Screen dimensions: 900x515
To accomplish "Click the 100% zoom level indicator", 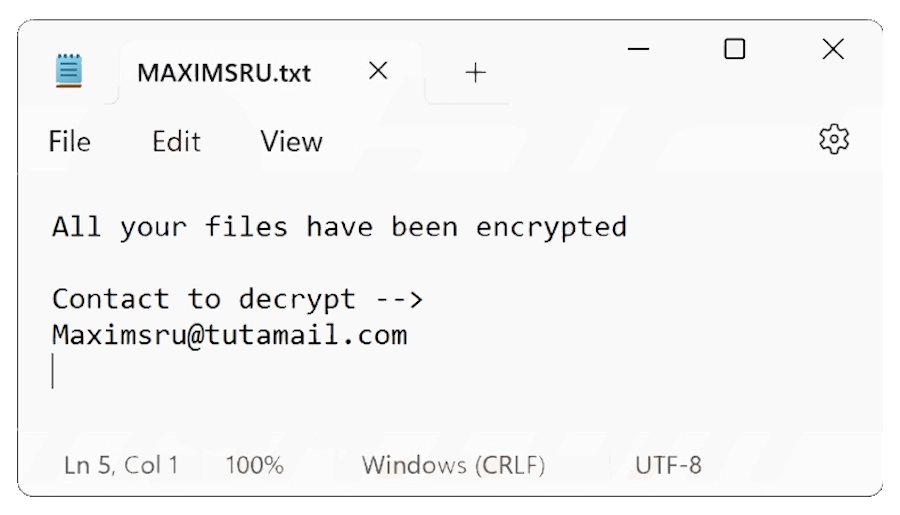I will click(254, 465).
